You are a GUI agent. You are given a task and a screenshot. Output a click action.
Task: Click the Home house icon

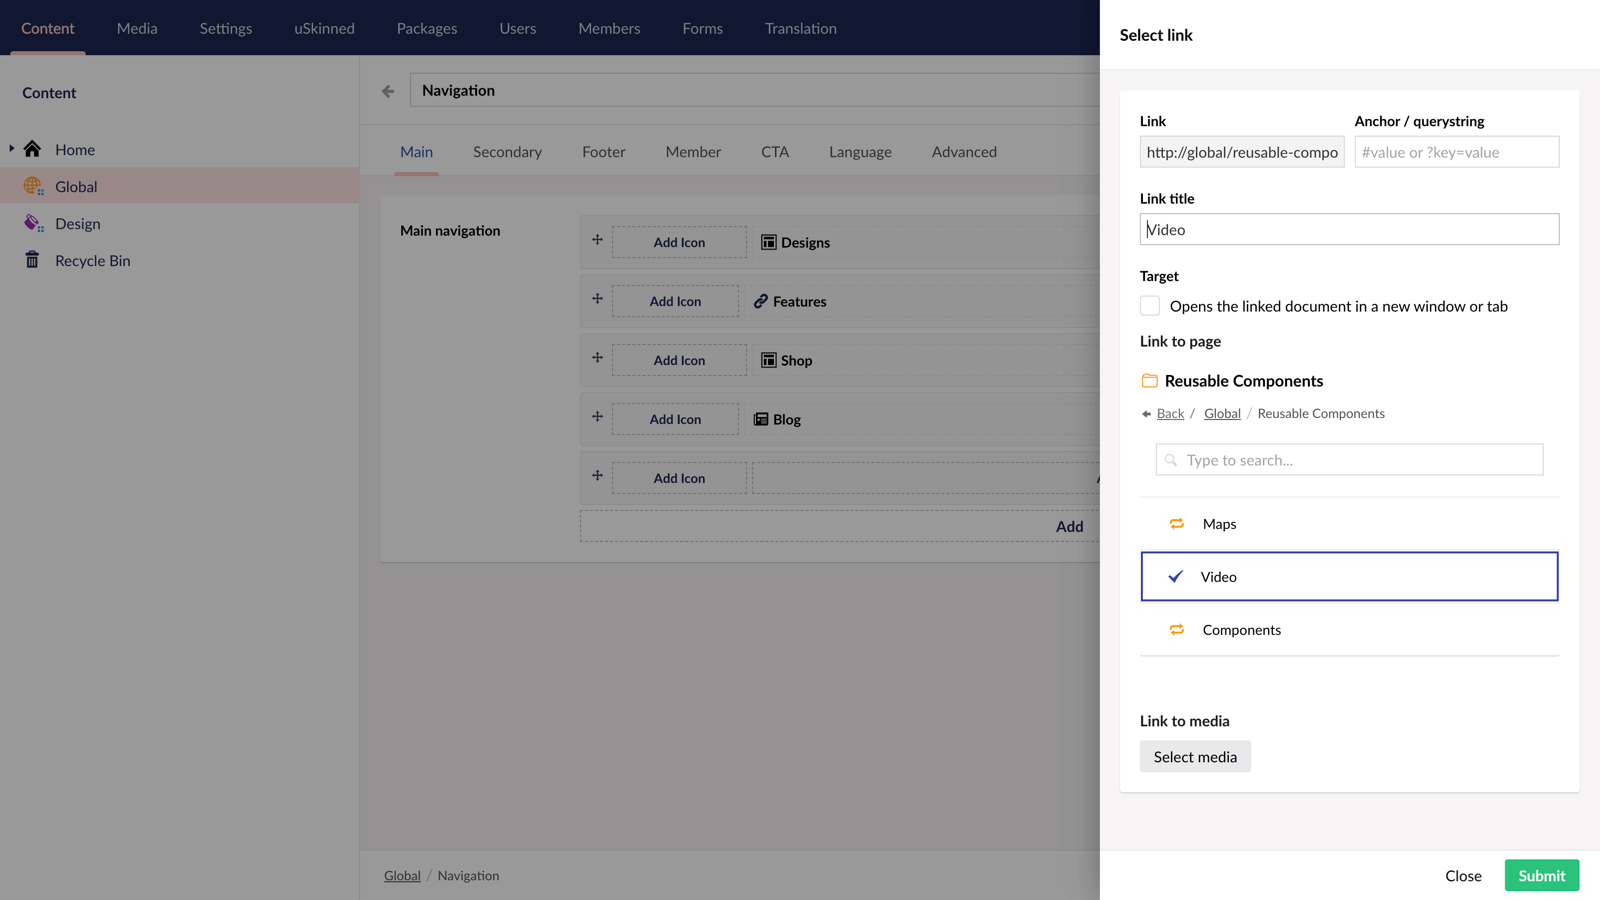[30, 149]
